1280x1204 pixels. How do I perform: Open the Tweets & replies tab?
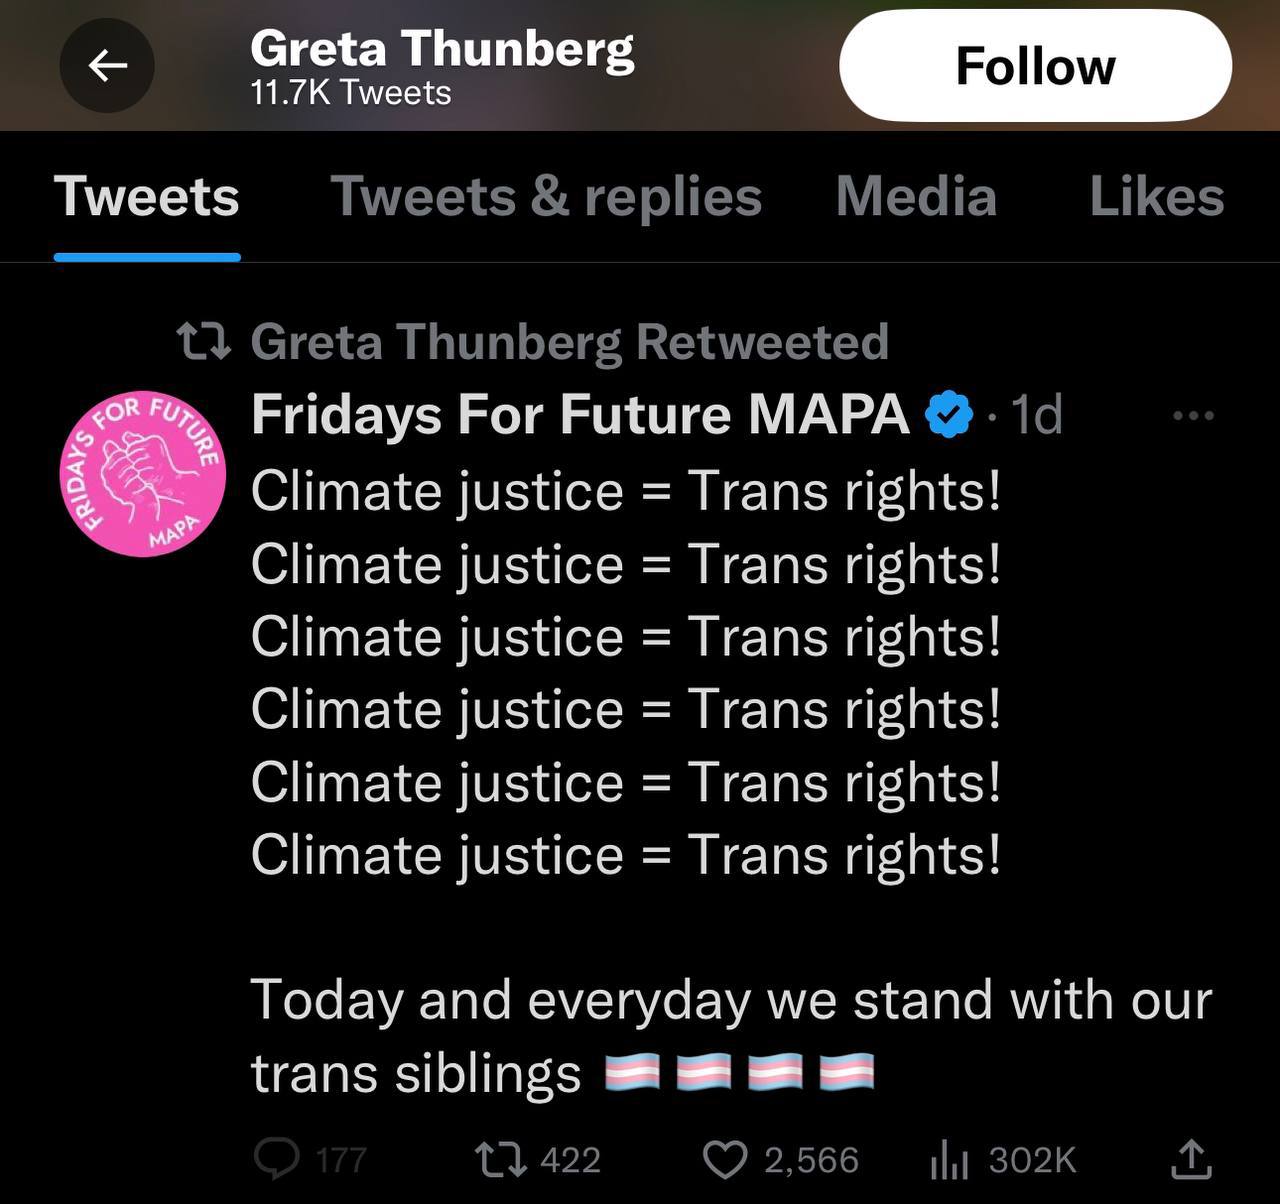546,196
